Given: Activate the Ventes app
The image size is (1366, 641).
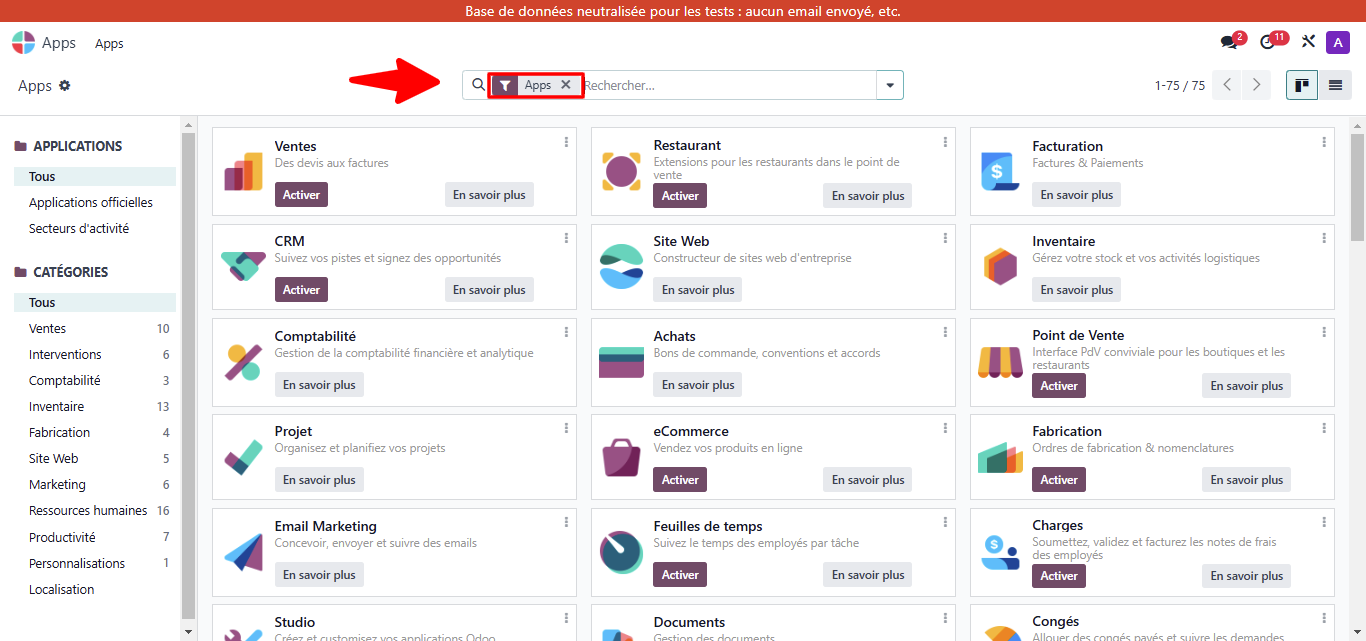Looking at the screenshot, I should click(x=301, y=195).
